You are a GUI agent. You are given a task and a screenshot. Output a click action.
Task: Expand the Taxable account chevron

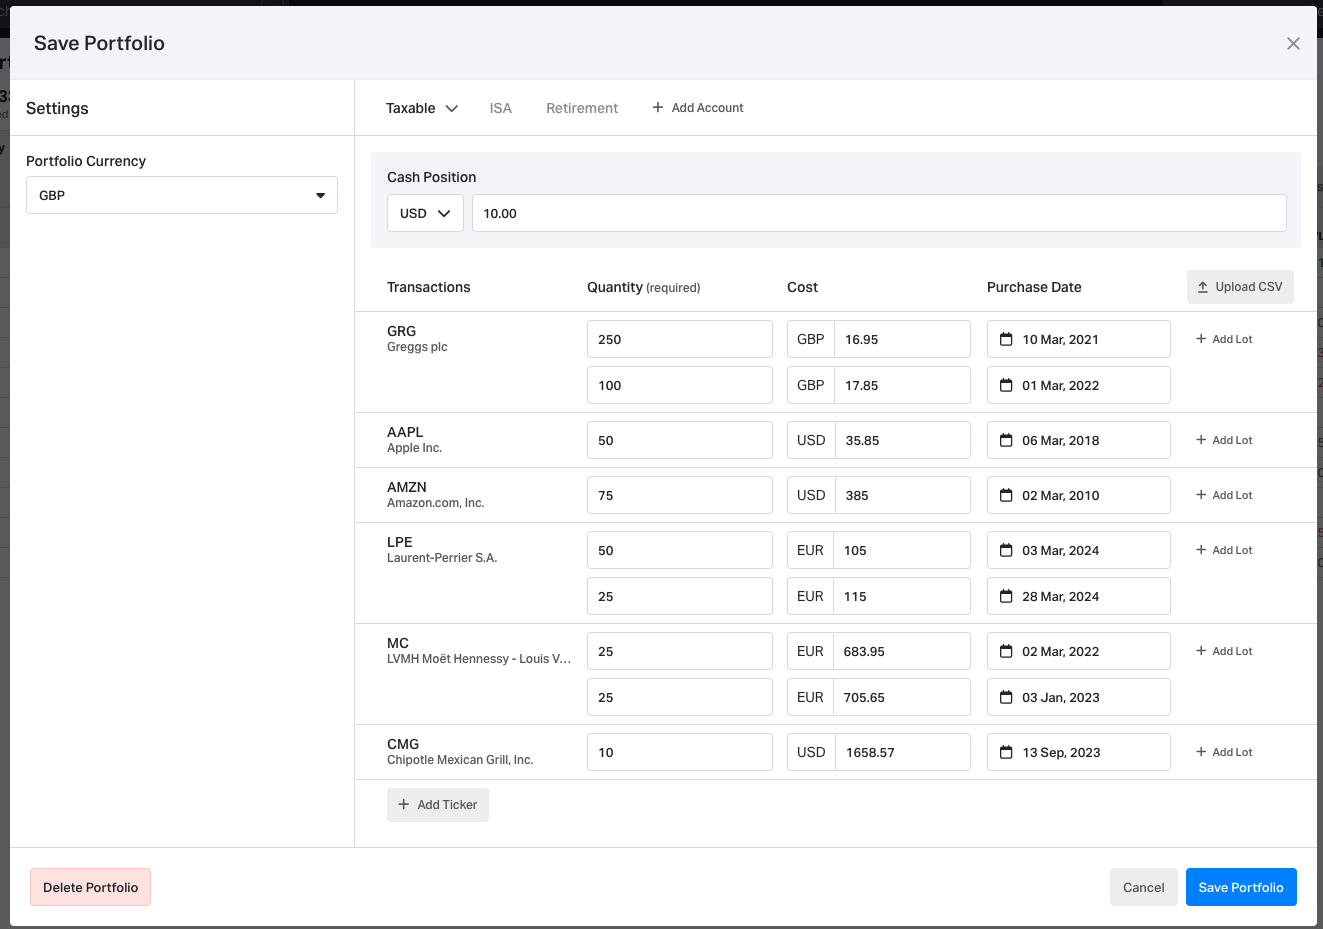pyautogui.click(x=452, y=108)
